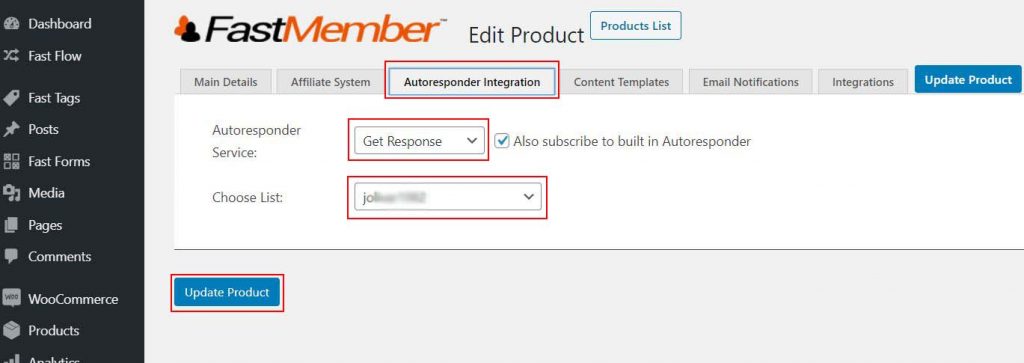The image size is (1024, 363).
Task: Open the Autoresponder Service Get Response dropdown
Action: click(420, 141)
